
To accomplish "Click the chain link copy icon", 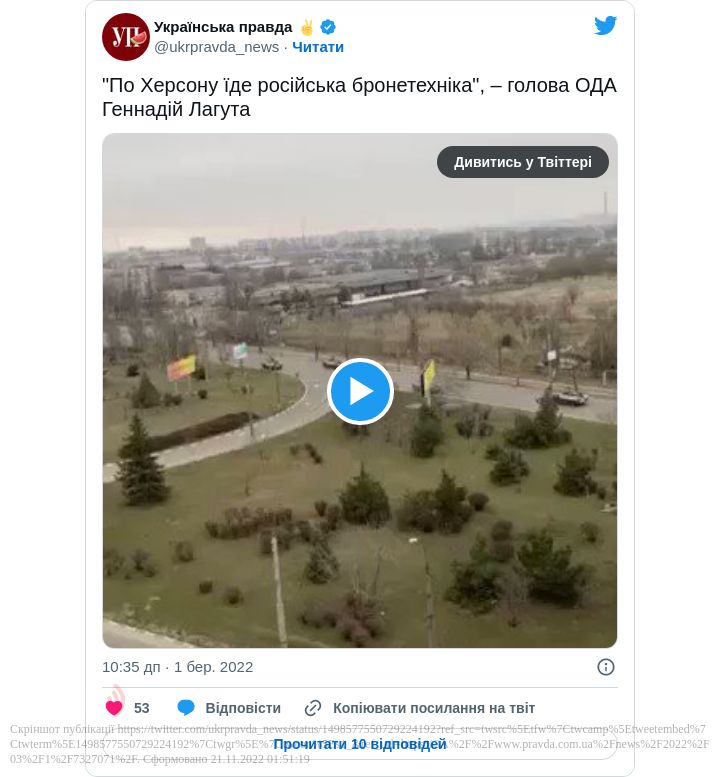I will (313, 708).
